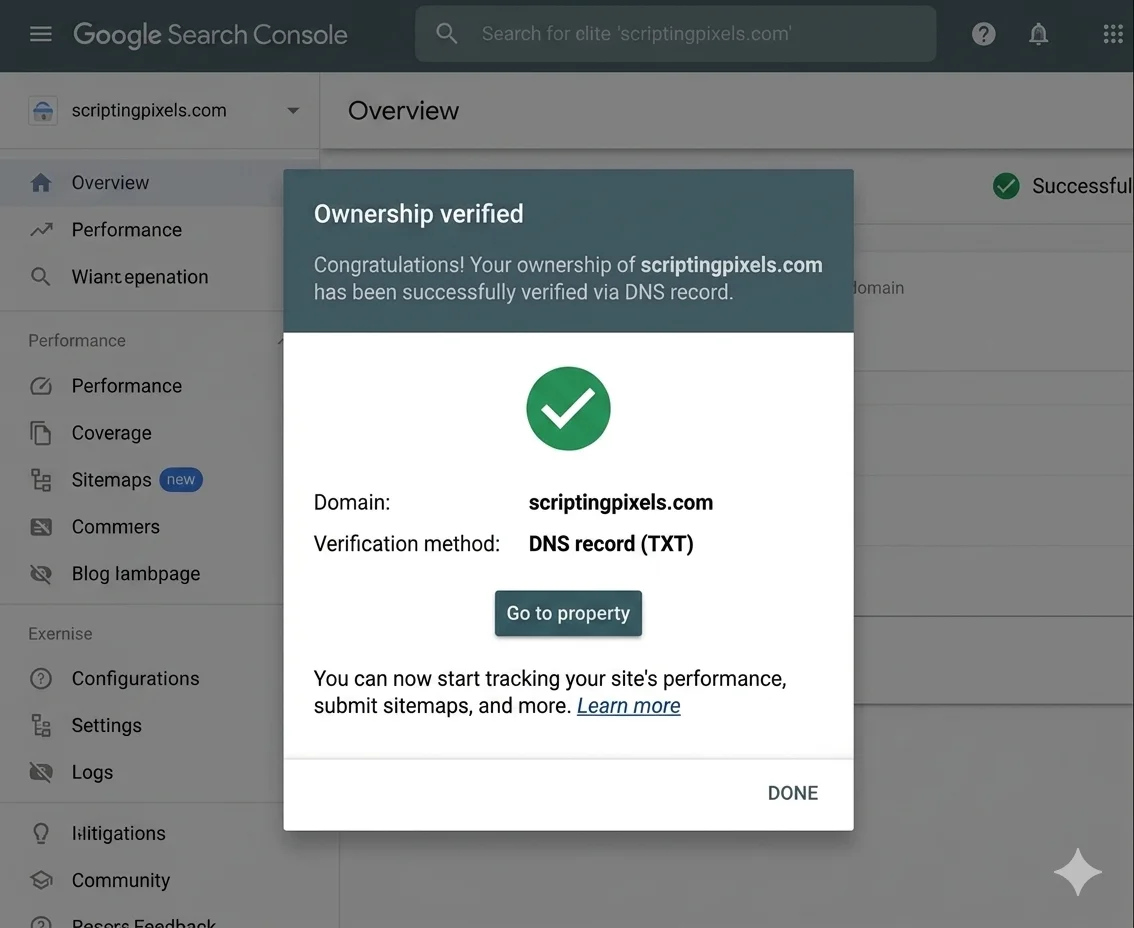Open the Commers menu item
This screenshot has width=1134, height=928.
pyautogui.click(x=142, y=527)
